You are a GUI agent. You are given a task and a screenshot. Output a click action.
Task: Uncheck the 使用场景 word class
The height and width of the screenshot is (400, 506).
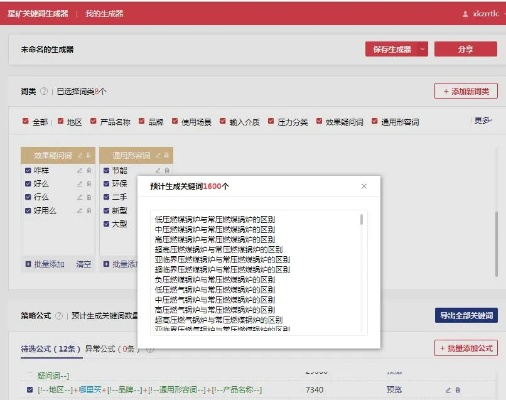[x=175, y=121]
